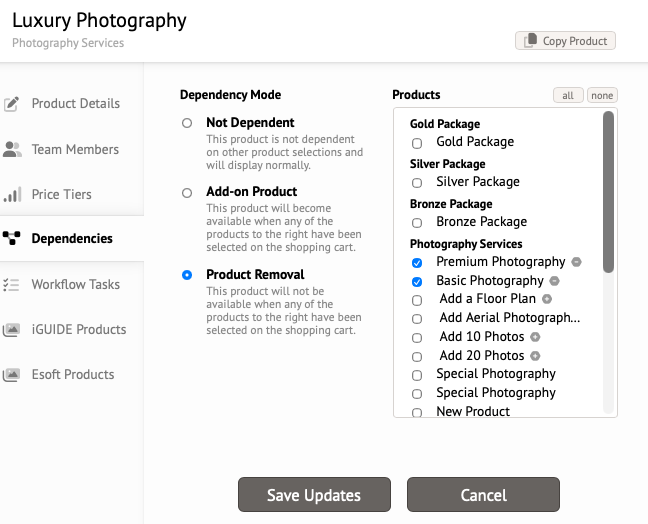Tick the Add a Floor Plan checkbox
648x524 pixels.
pos(417,300)
